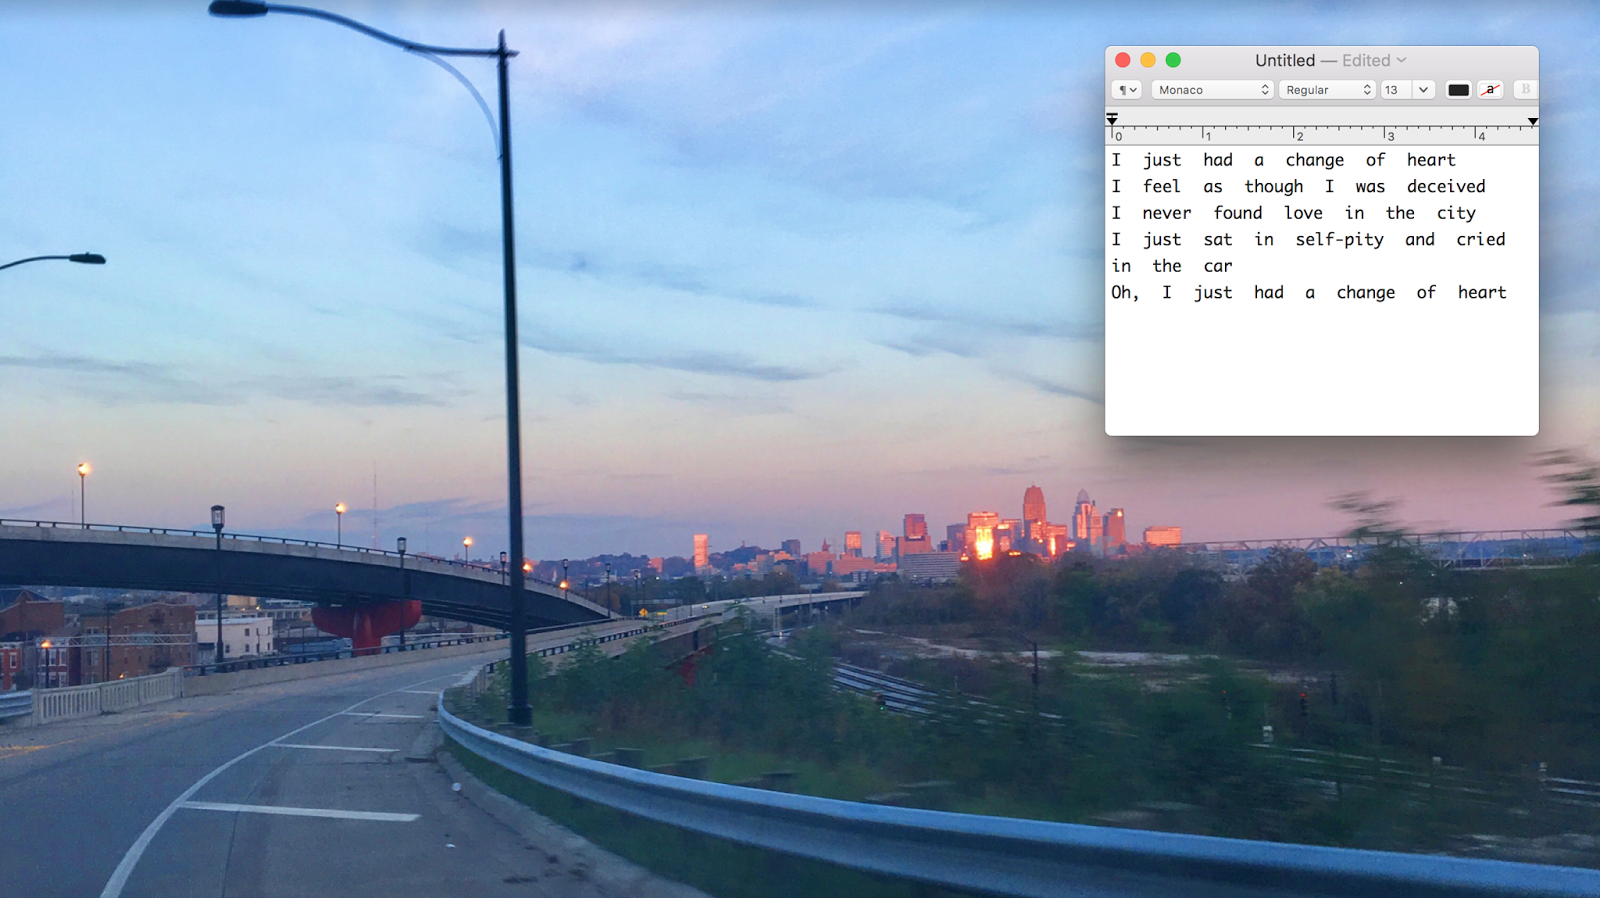
Task: Click the word "self-pity"
Action: click(1340, 240)
